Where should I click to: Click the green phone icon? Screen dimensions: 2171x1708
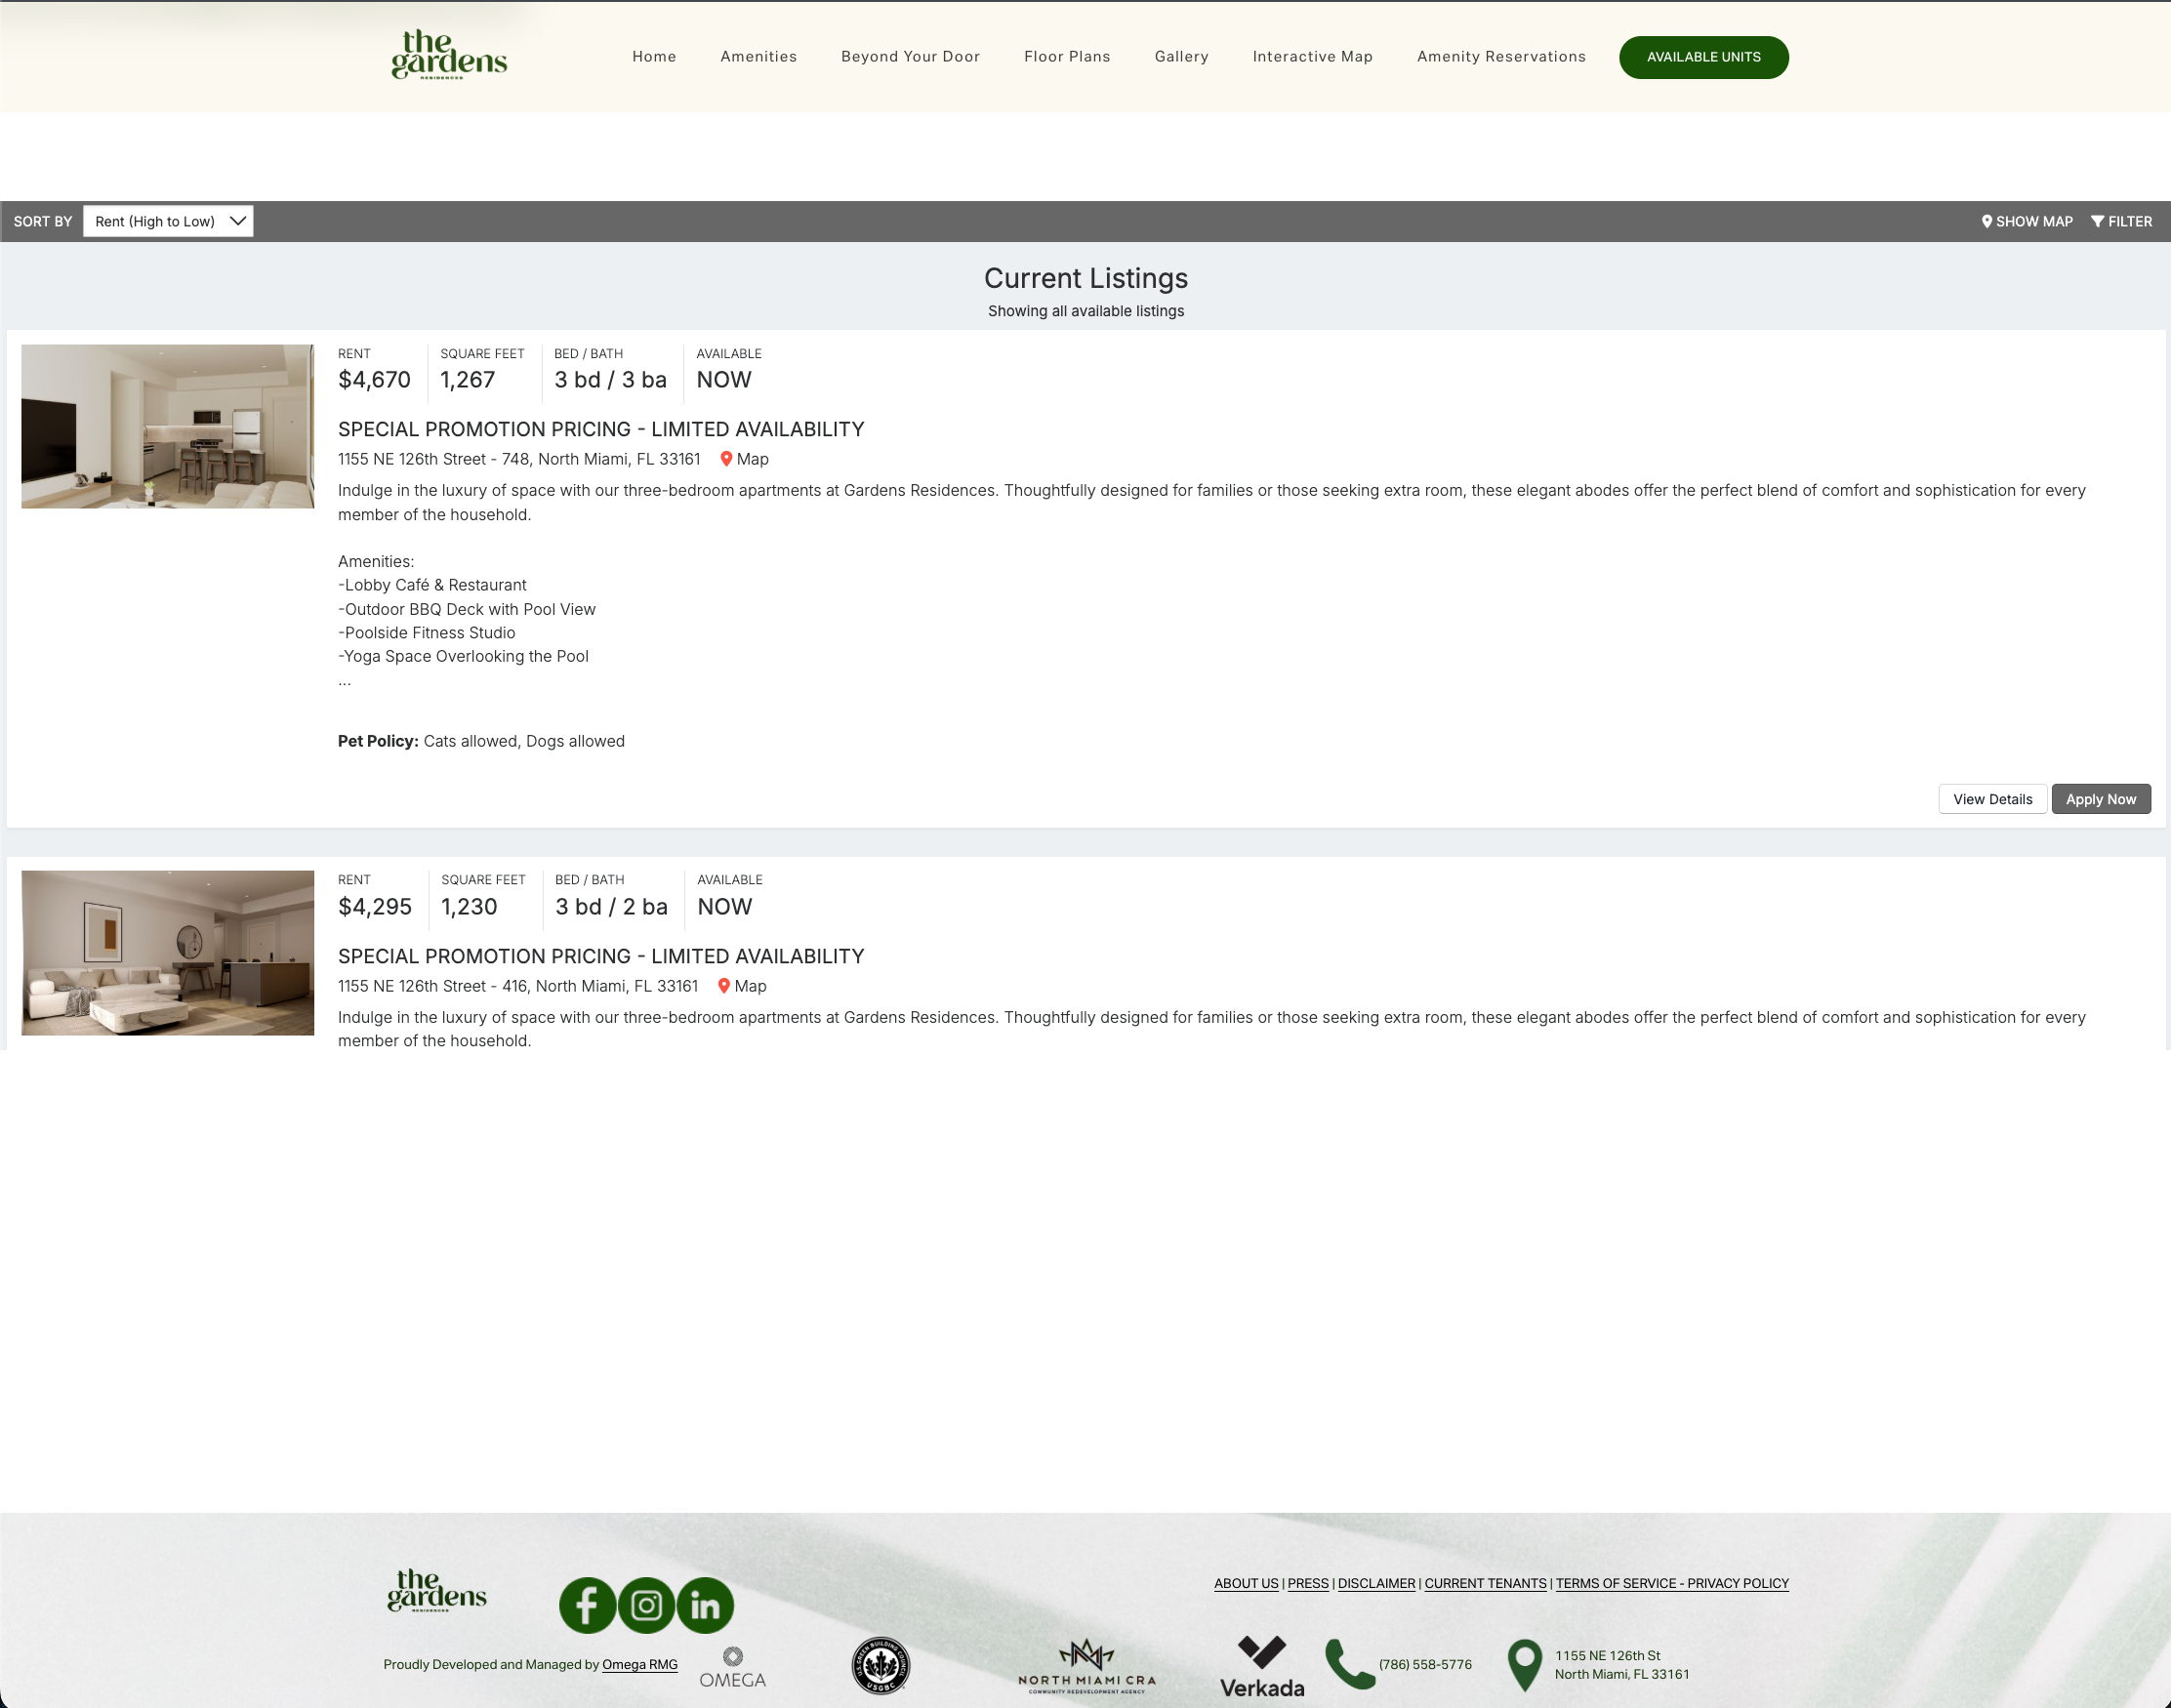click(1349, 1664)
